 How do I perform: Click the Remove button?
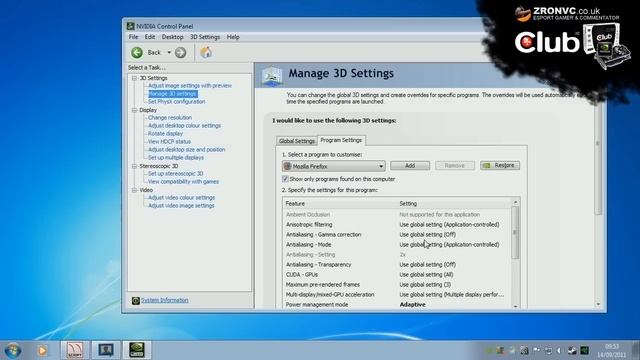click(455, 165)
